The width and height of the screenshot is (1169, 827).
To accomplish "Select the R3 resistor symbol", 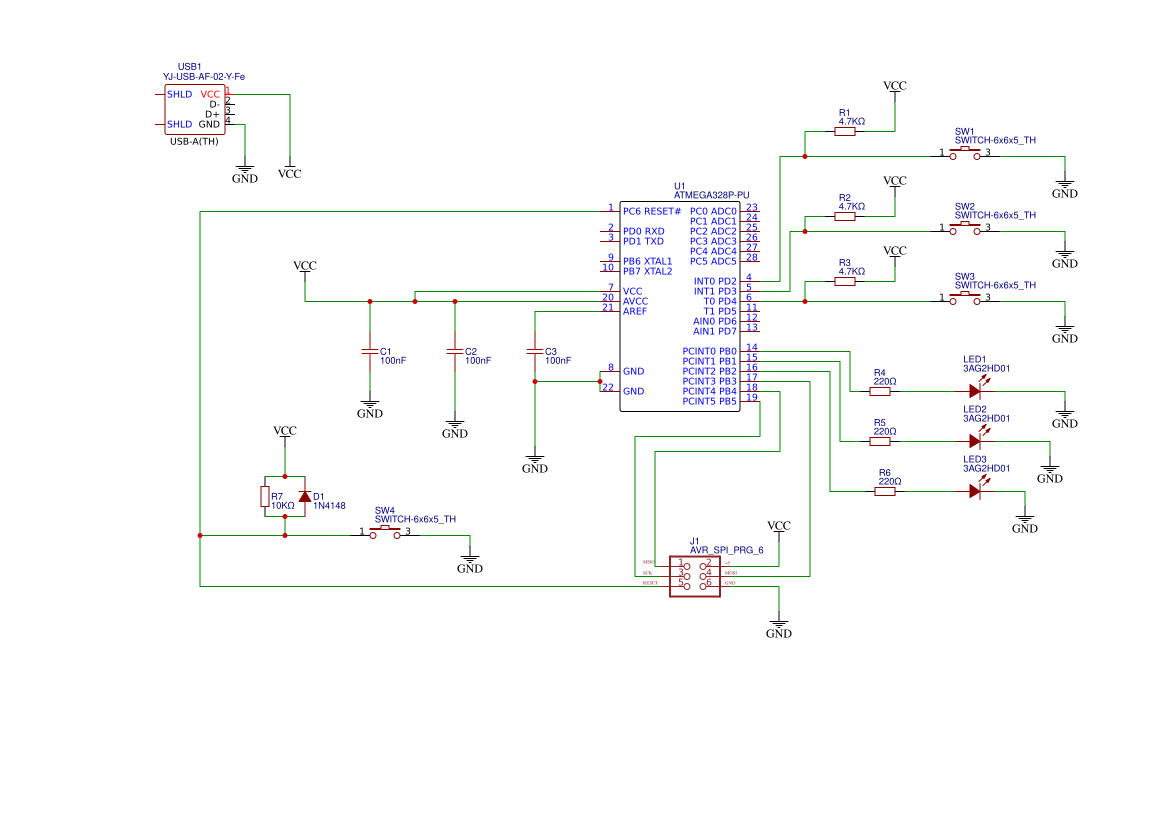I will click(x=845, y=281).
